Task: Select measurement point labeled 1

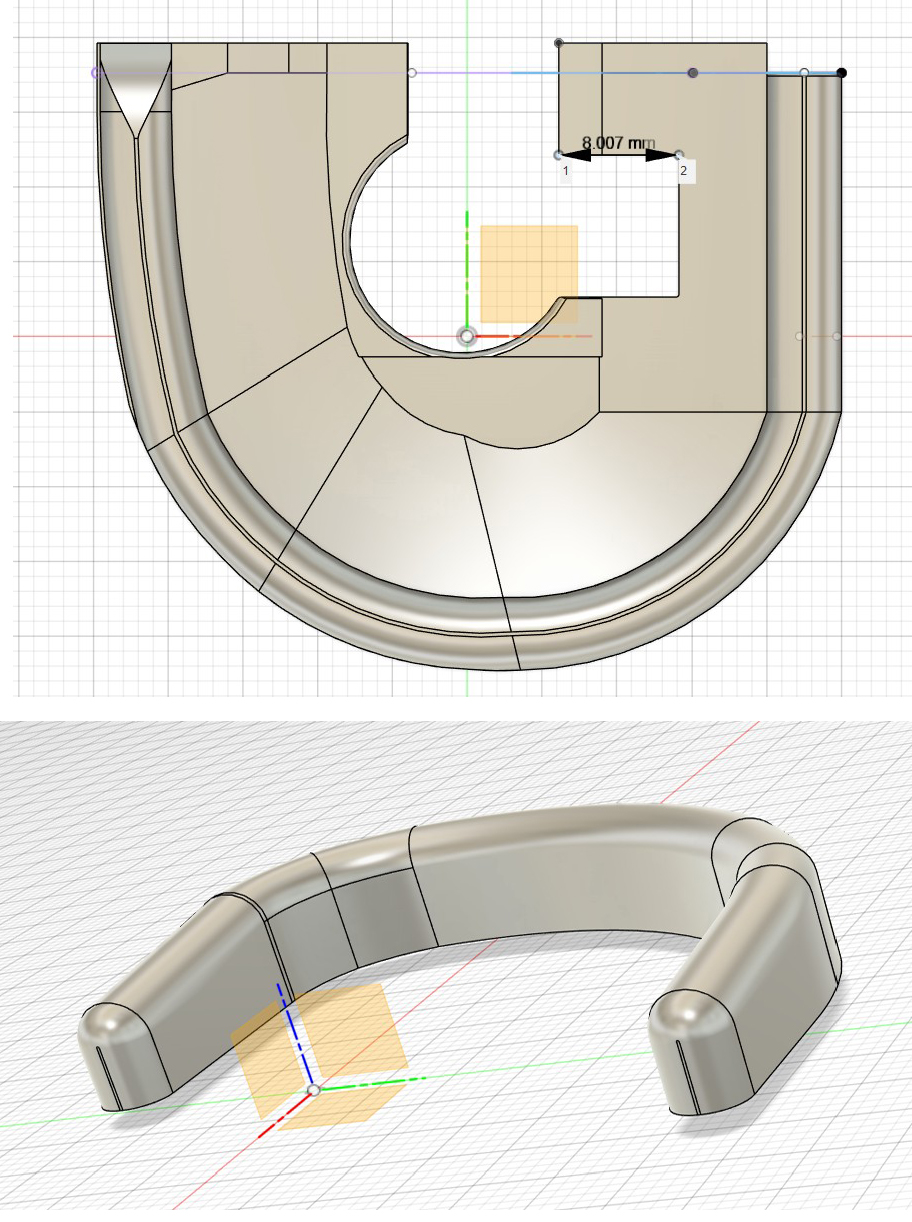Action: point(558,155)
